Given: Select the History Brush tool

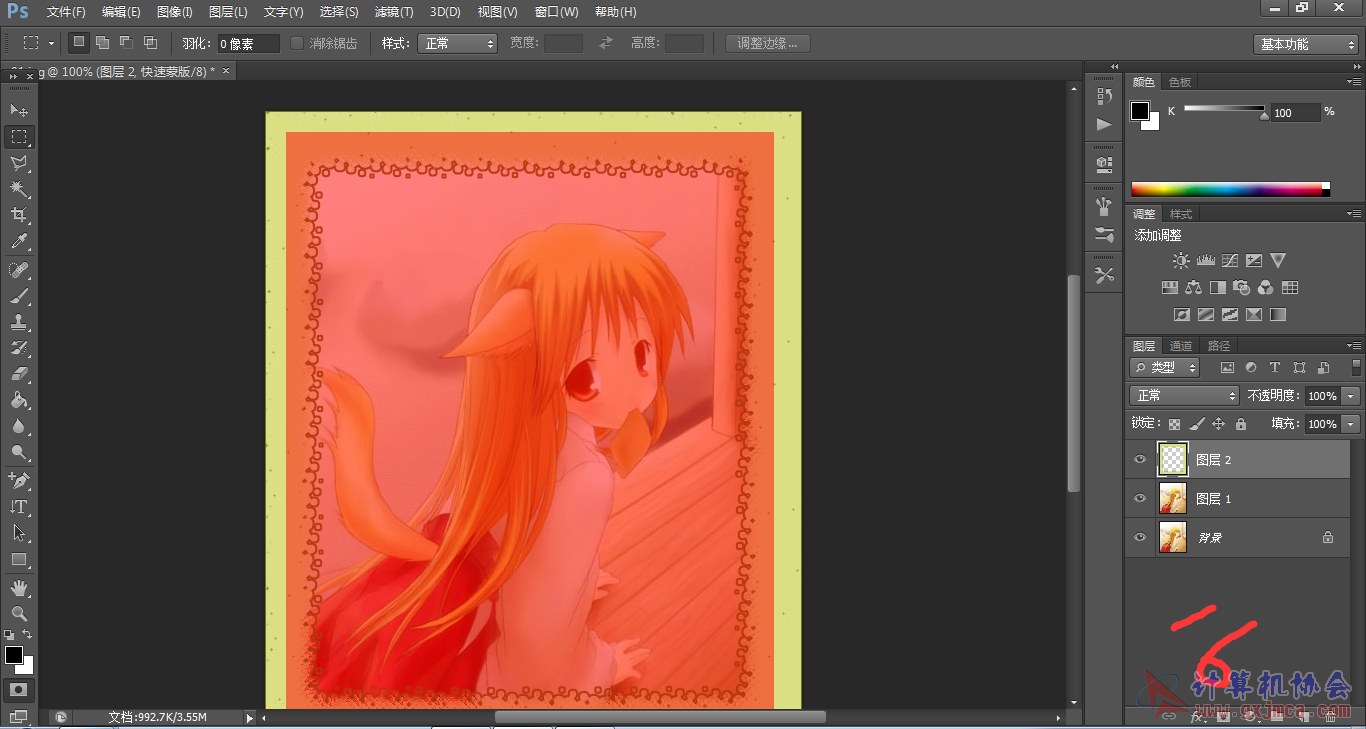Looking at the screenshot, I should point(19,349).
